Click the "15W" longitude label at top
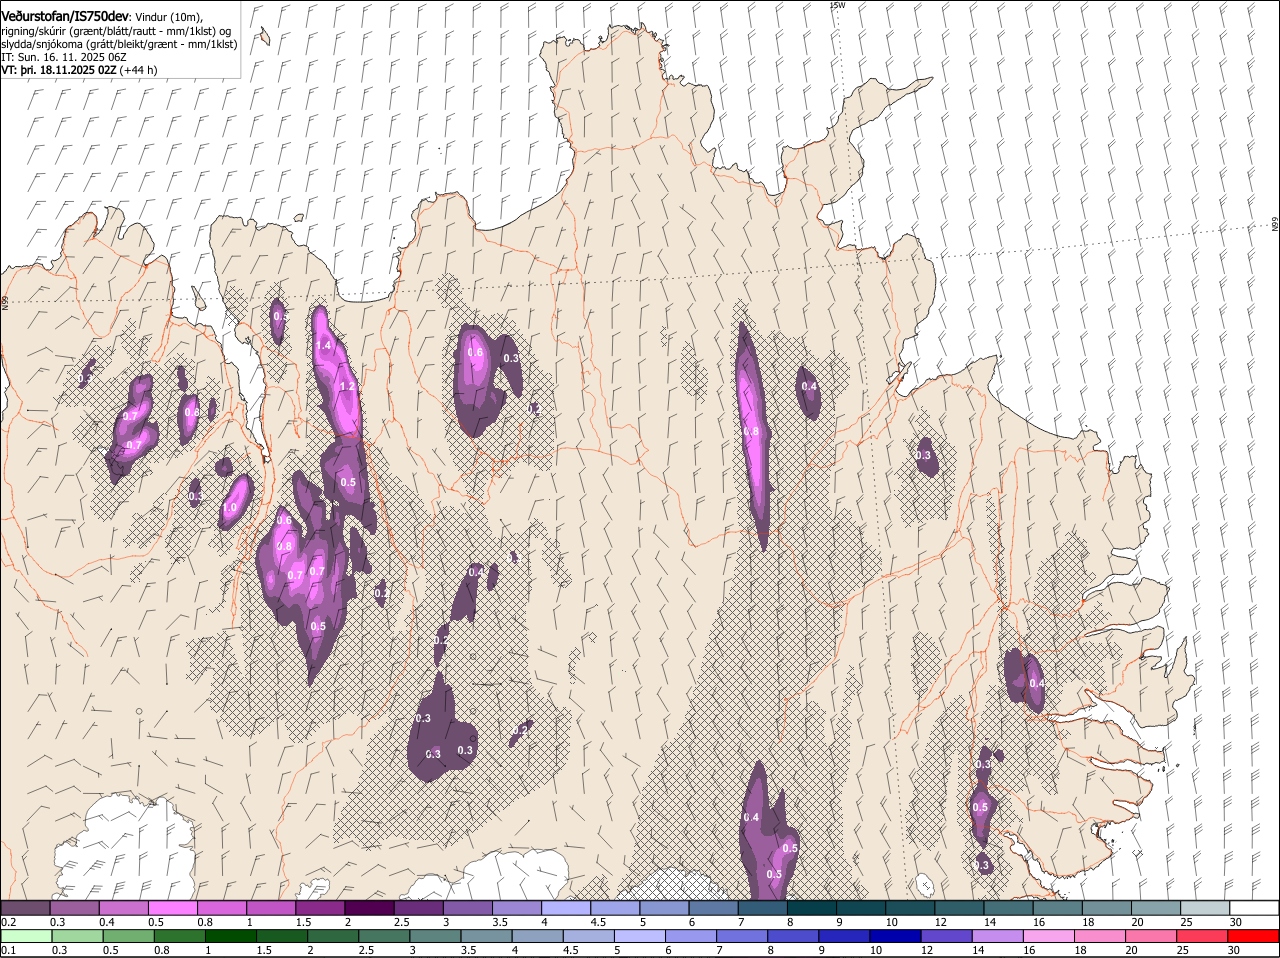 [837, 5]
